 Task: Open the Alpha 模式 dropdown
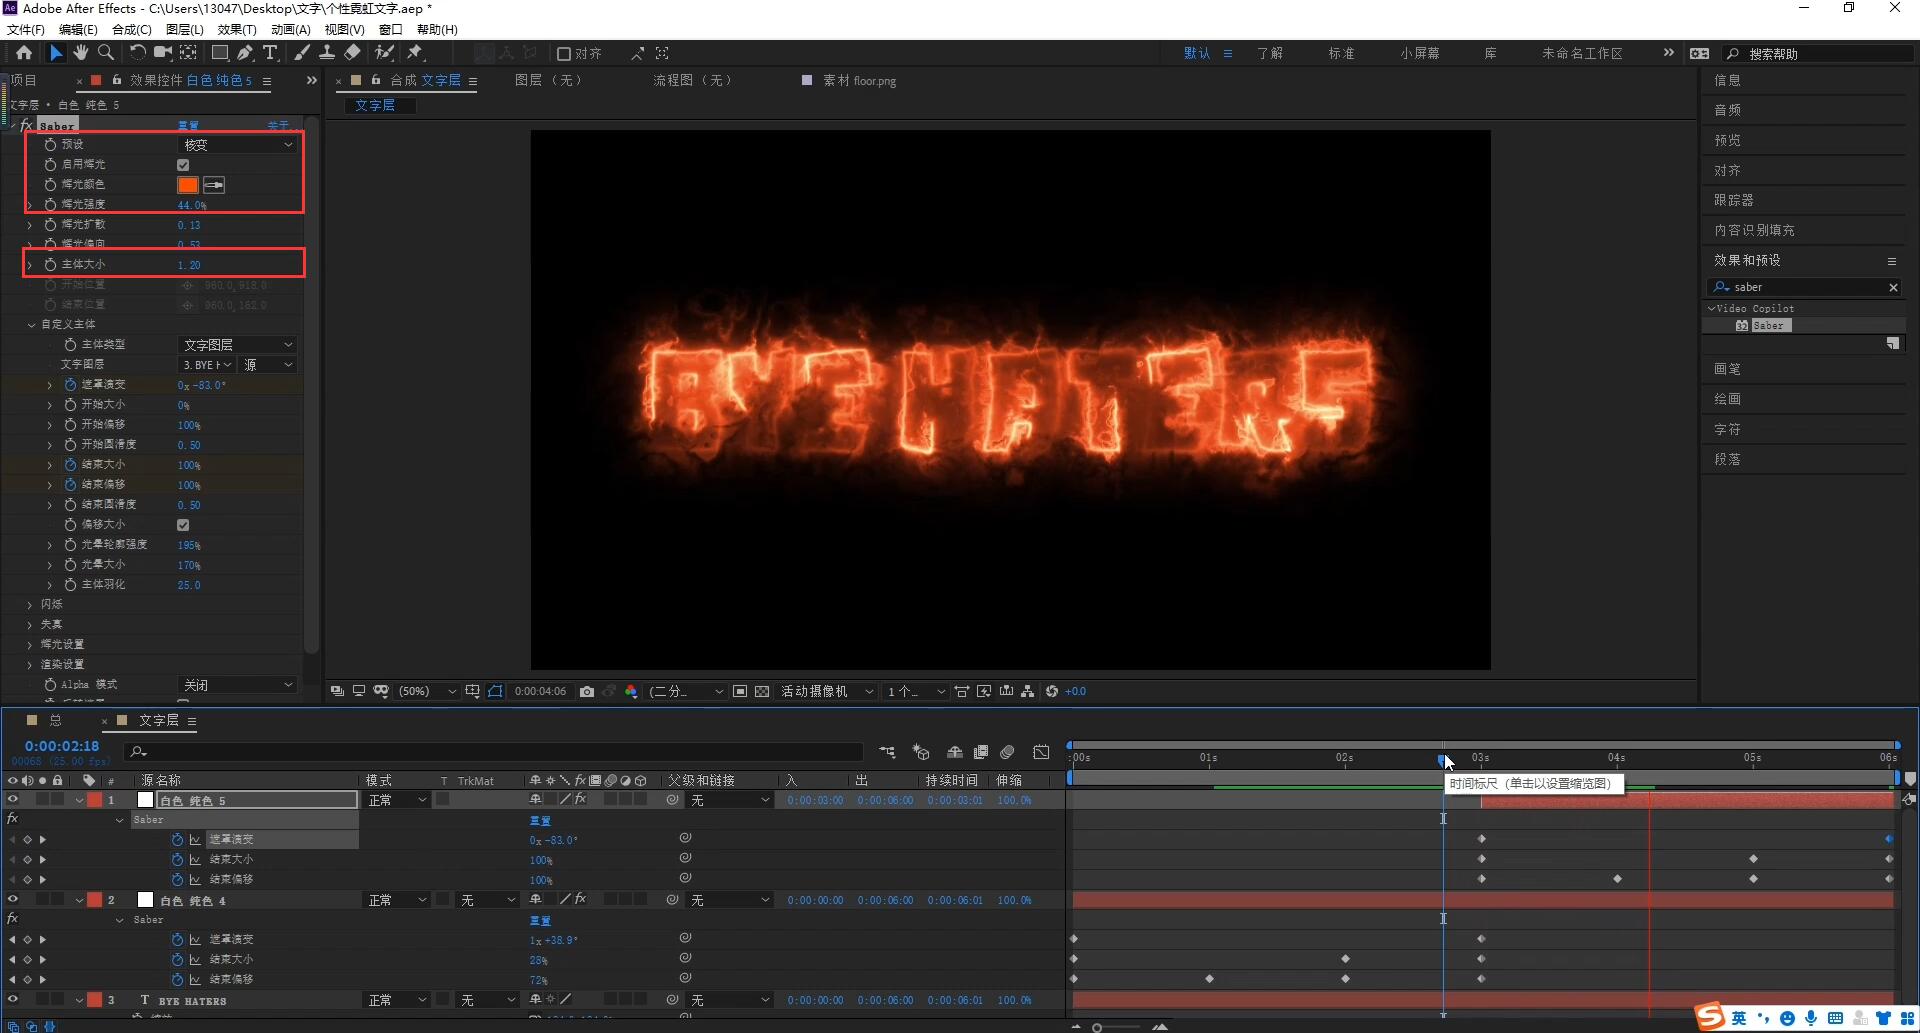click(237, 685)
